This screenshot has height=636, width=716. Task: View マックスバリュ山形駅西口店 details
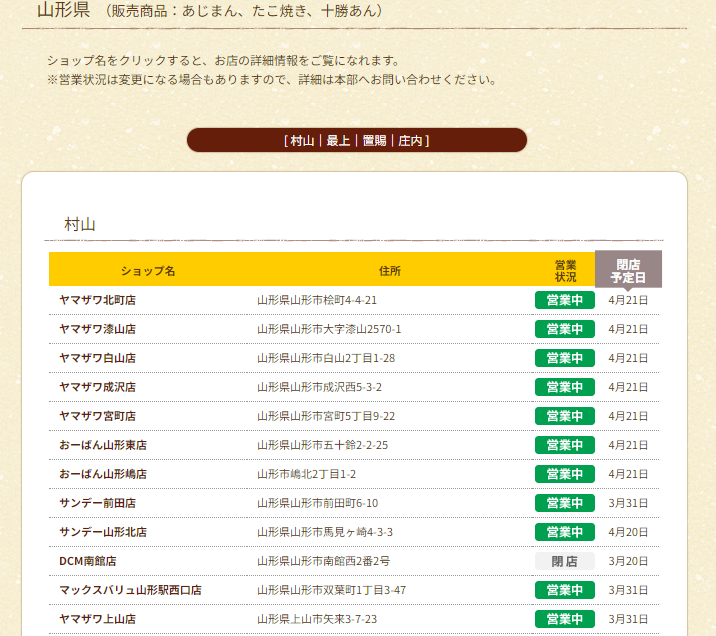coord(130,590)
